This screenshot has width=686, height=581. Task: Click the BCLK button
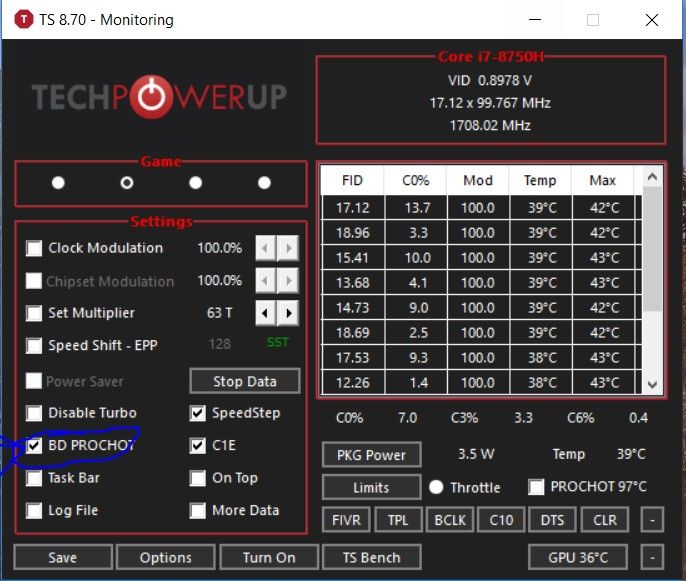point(450,520)
